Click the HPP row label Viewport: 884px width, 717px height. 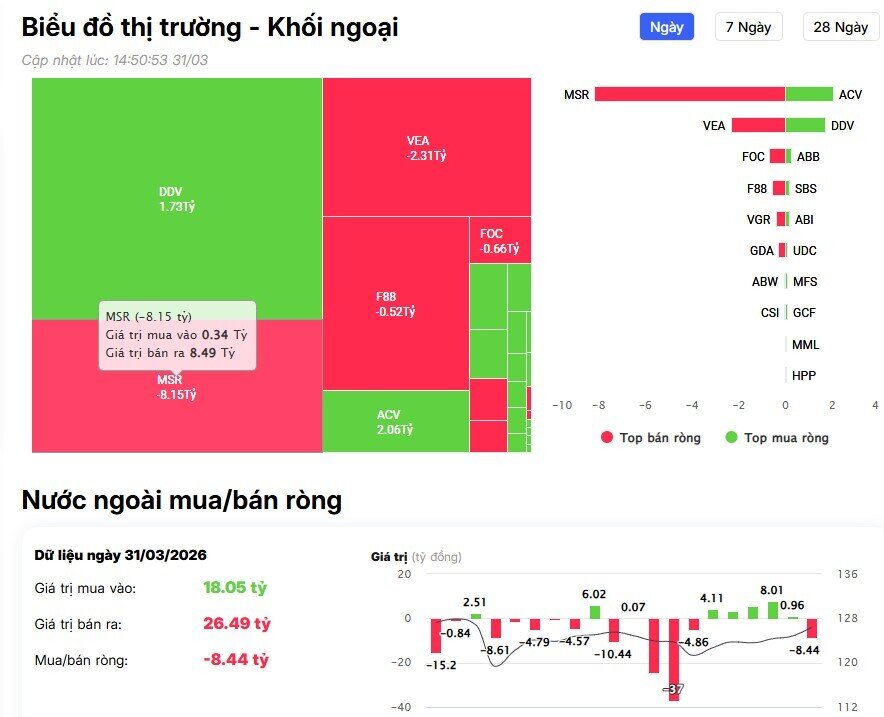click(x=805, y=375)
